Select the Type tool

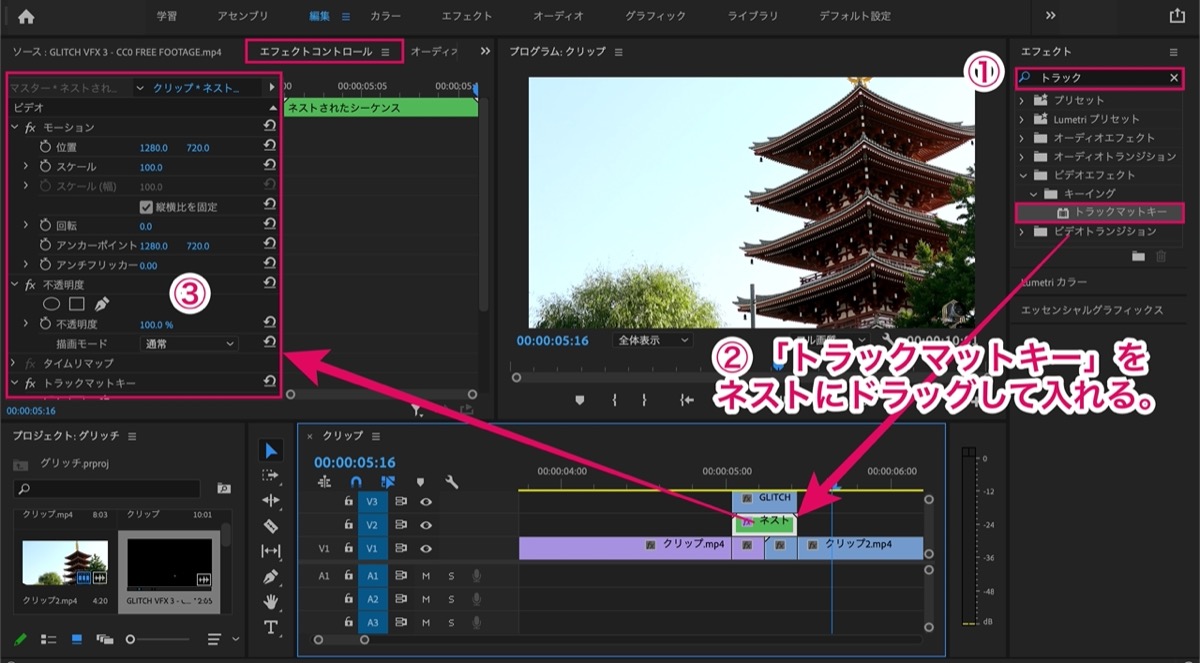click(x=270, y=627)
